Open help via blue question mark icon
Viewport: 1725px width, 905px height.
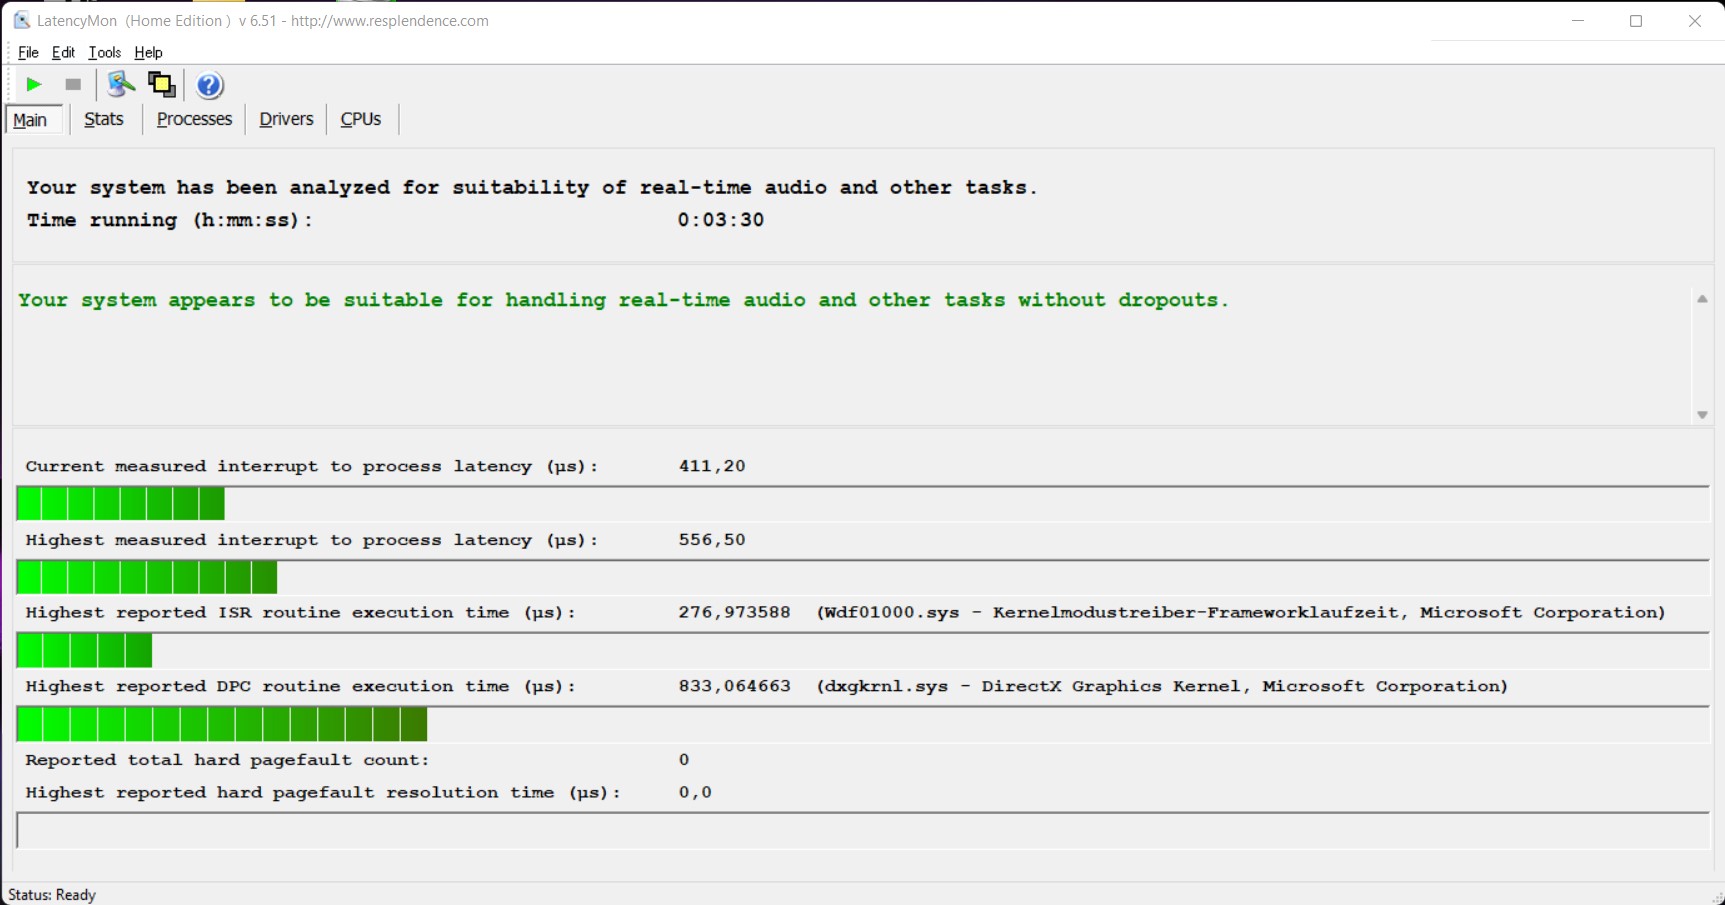209,85
